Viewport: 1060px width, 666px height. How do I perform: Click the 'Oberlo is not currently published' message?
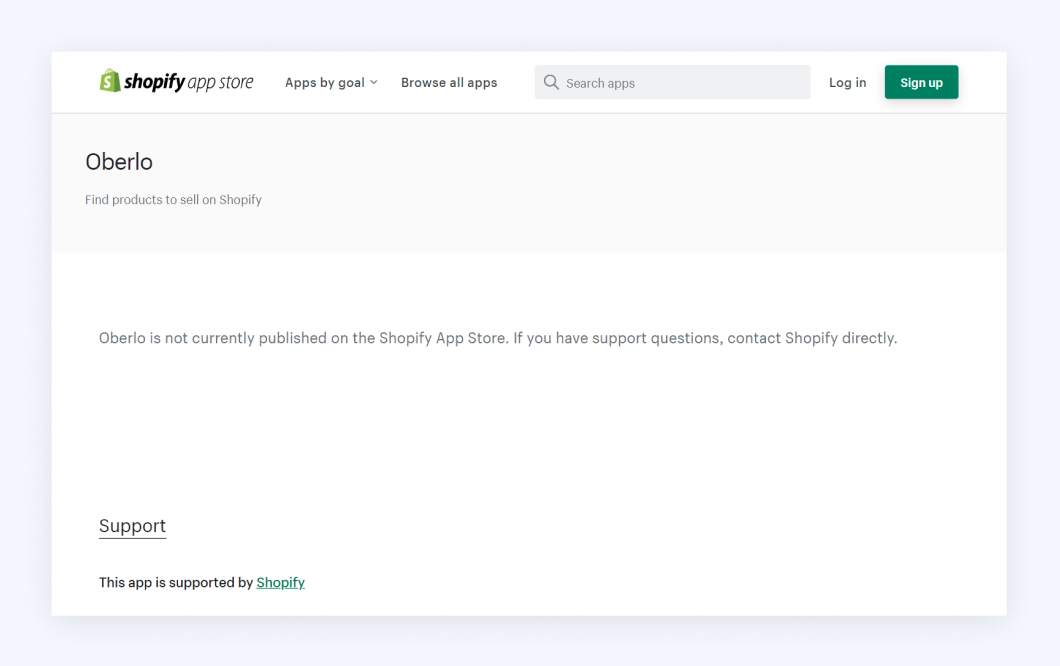pos(498,338)
